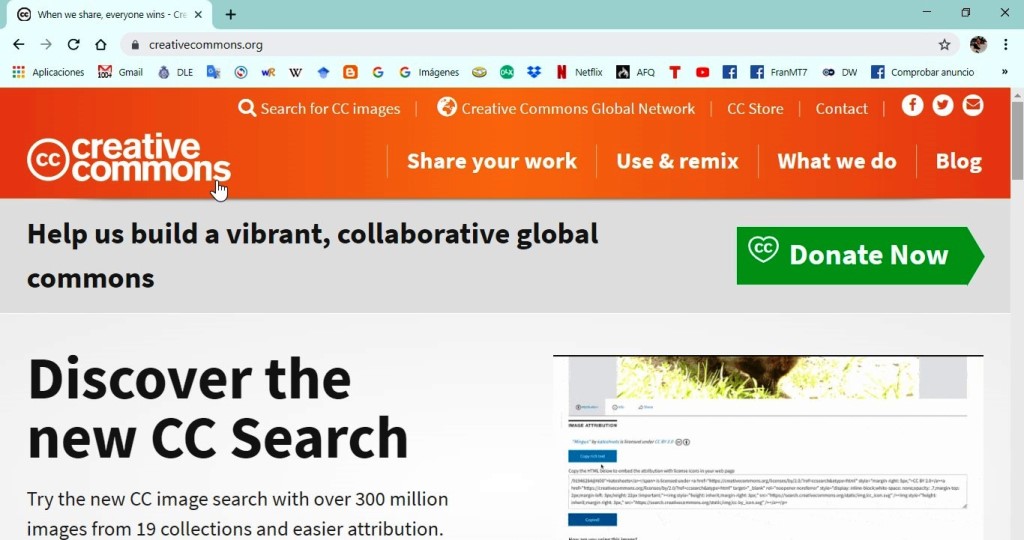Open the browser home page icon
1024x540 pixels.
click(x=101, y=44)
